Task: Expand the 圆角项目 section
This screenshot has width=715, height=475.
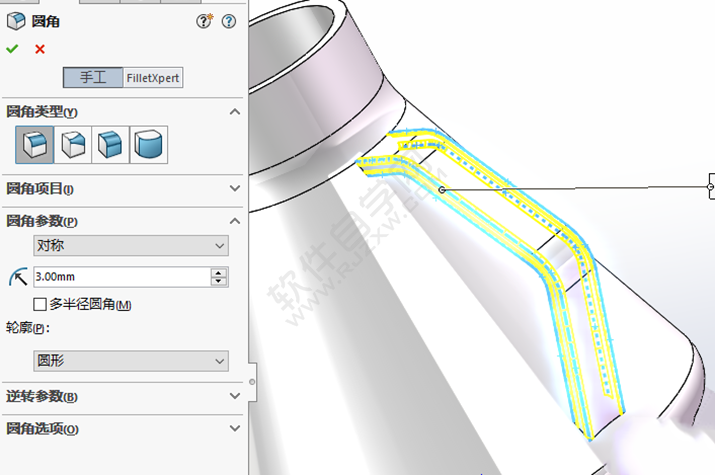Action: click(235, 188)
